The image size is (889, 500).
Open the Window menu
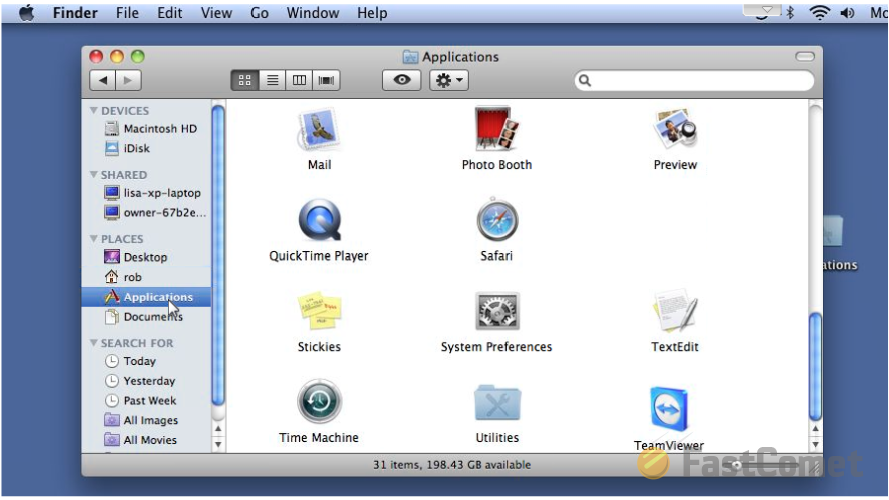point(312,12)
